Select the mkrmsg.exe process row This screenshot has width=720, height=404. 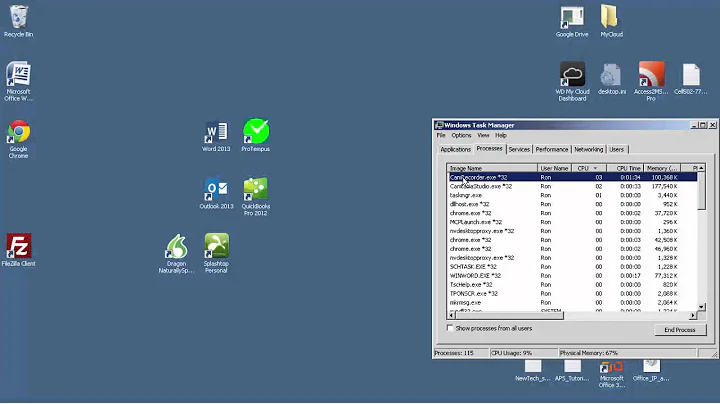[x=572, y=303]
